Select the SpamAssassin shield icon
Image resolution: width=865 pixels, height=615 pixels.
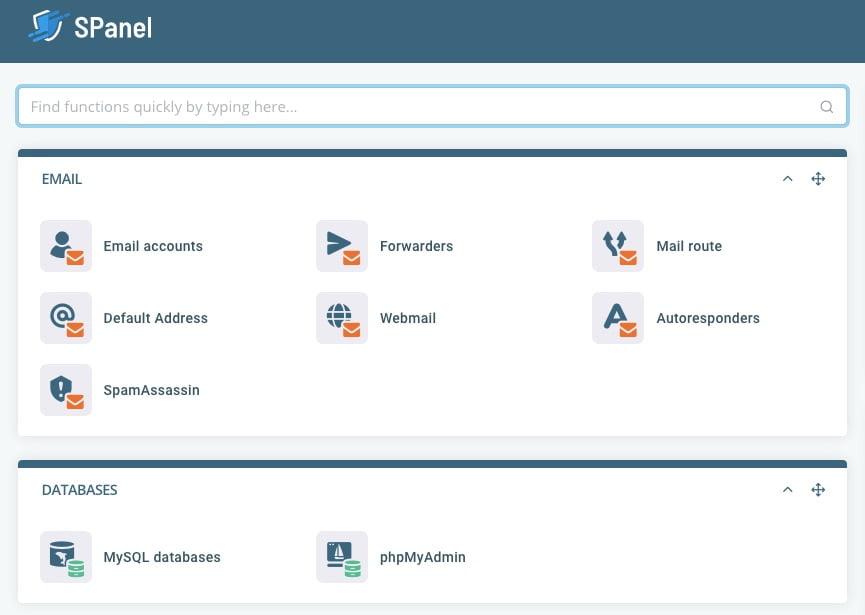click(66, 390)
